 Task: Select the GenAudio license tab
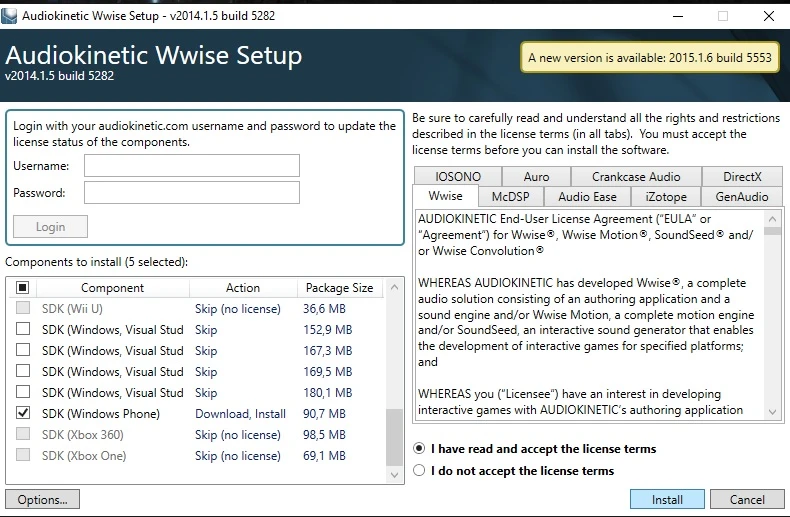coord(742,197)
